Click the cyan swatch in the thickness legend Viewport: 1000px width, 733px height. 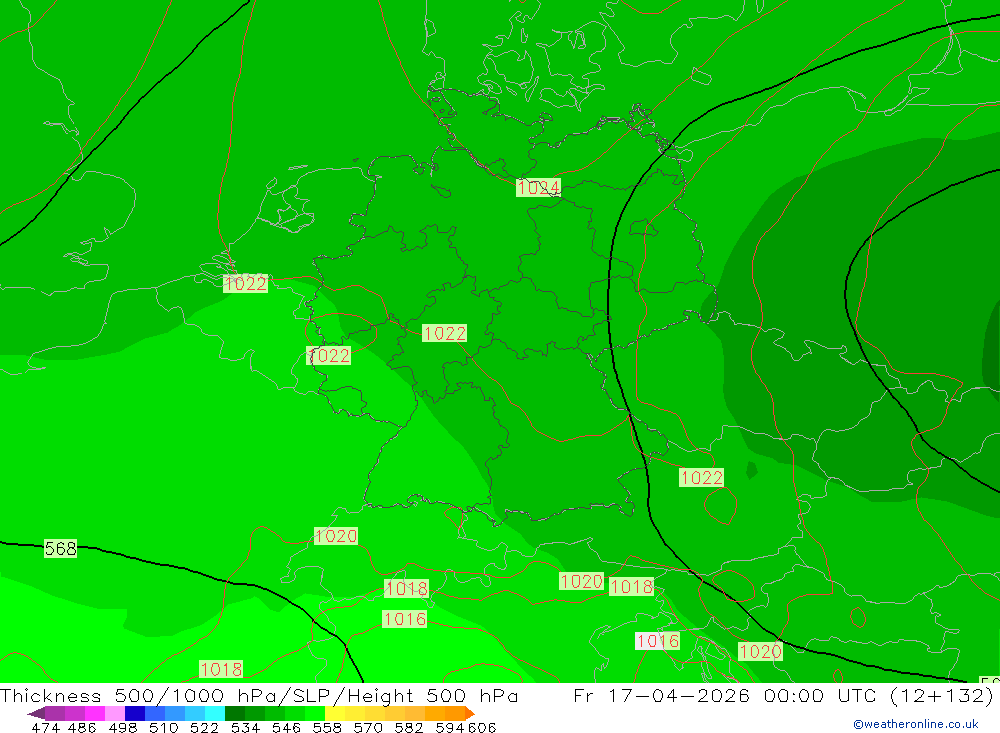point(215,713)
